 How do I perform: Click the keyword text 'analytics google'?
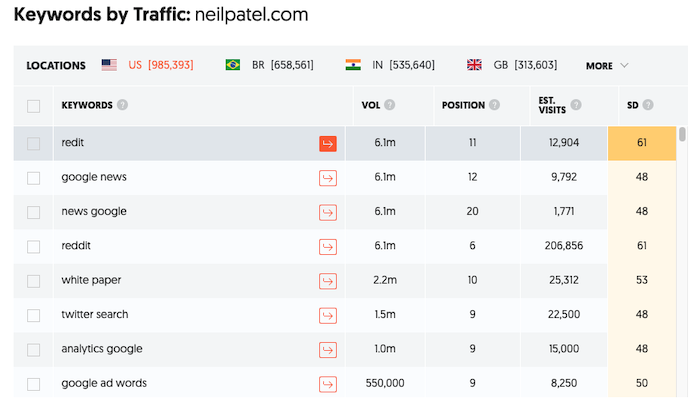click(x=102, y=349)
